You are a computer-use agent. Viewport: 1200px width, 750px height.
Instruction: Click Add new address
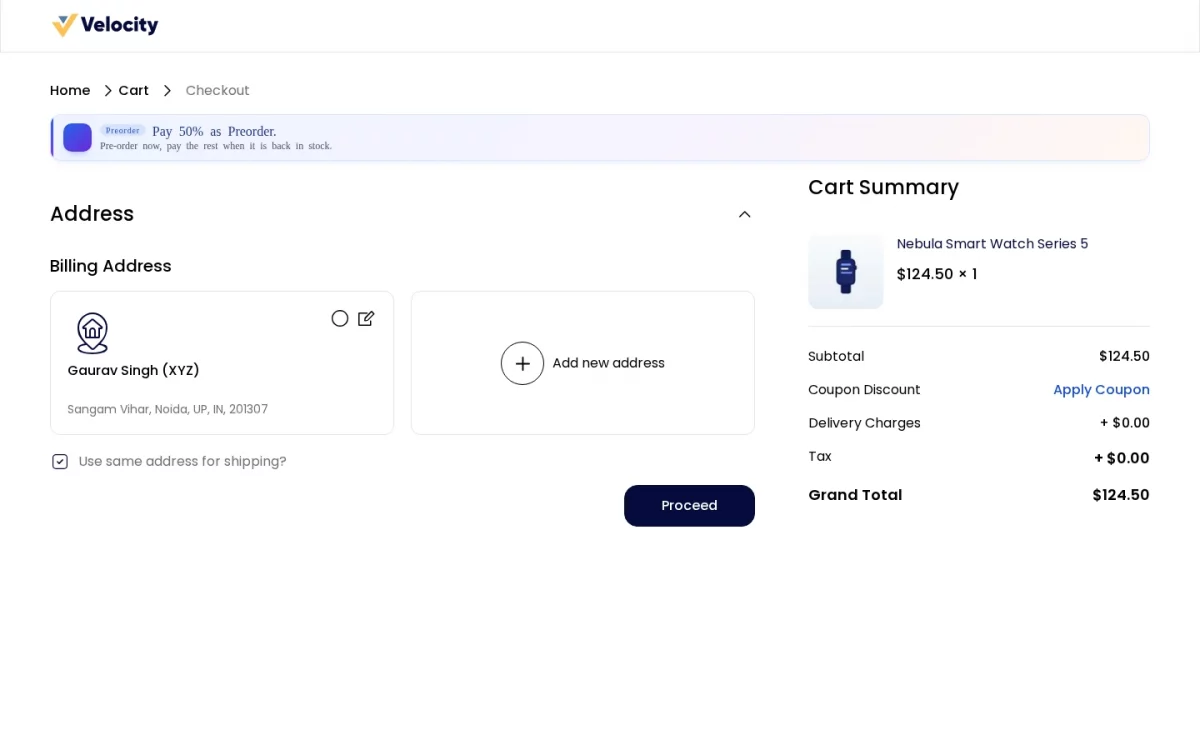pos(608,363)
